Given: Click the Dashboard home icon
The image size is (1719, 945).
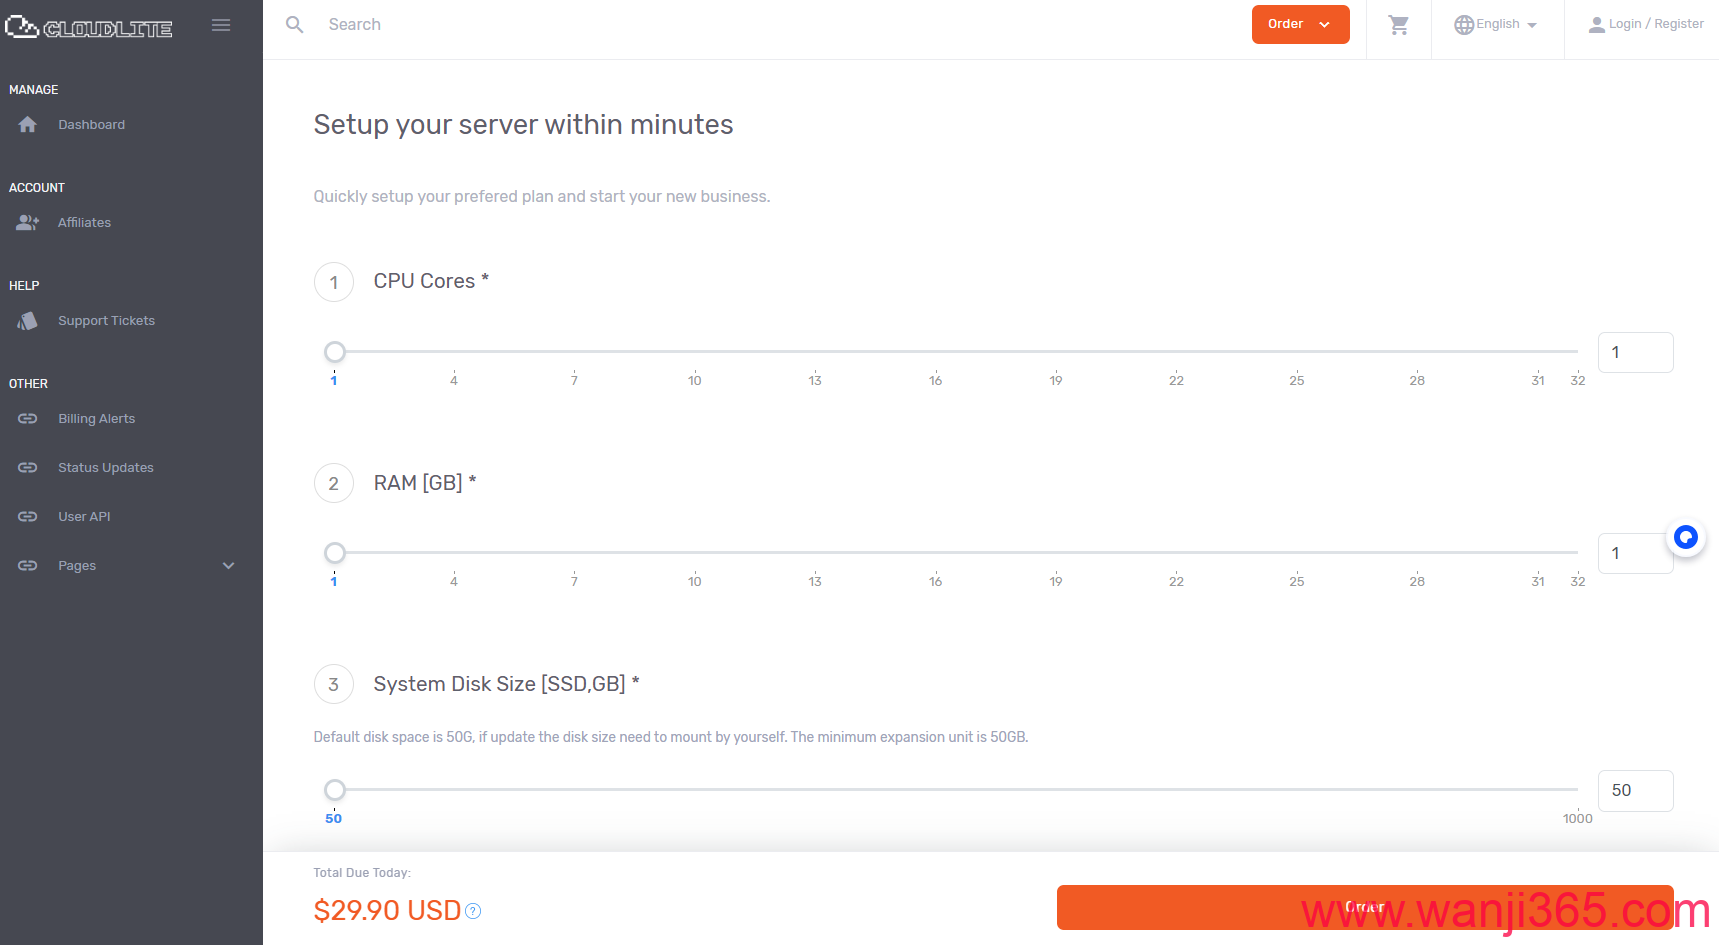Looking at the screenshot, I should point(28,125).
